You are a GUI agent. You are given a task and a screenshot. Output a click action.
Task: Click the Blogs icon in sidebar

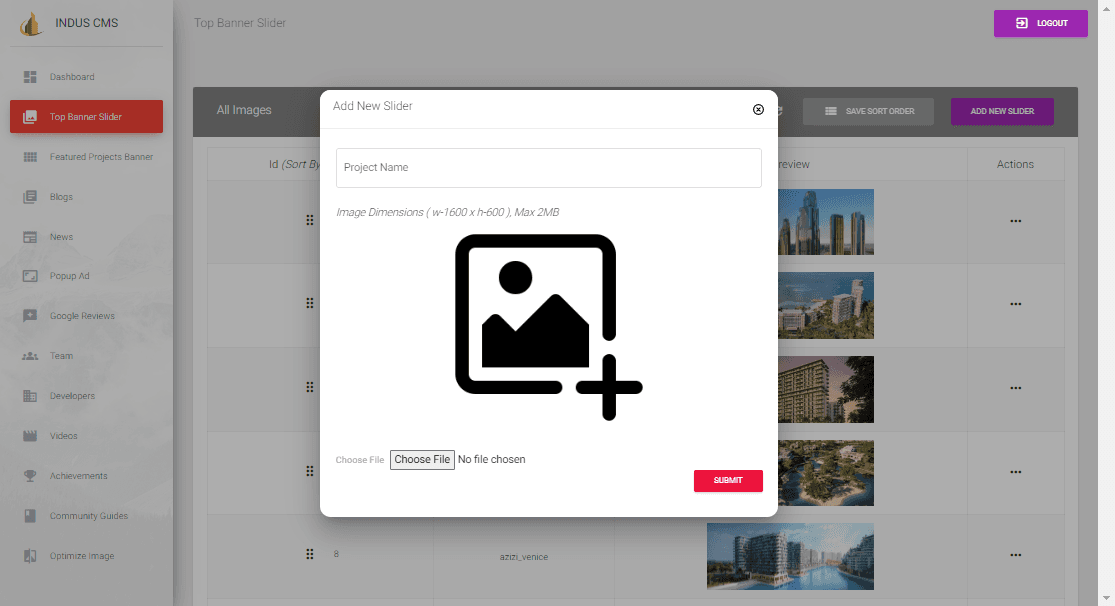click(x=30, y=197)
